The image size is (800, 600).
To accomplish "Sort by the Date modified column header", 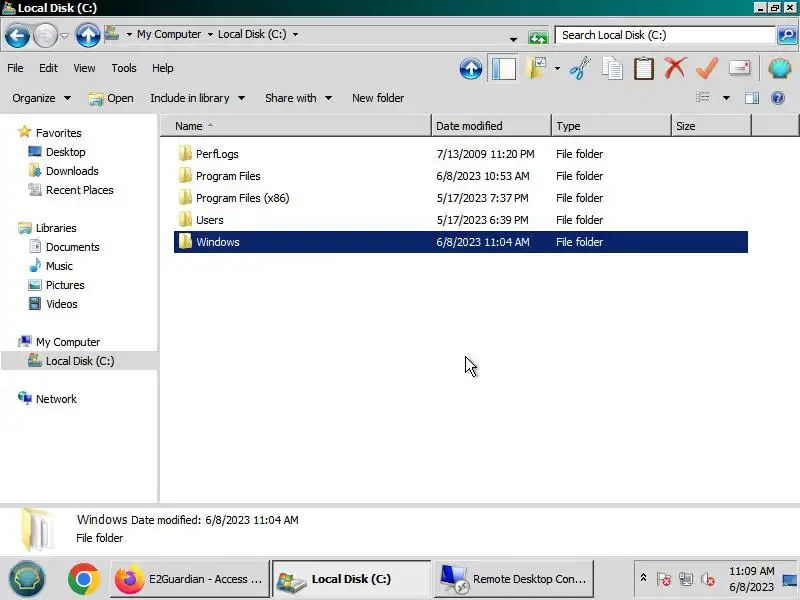I will click(x=491, y=126).
